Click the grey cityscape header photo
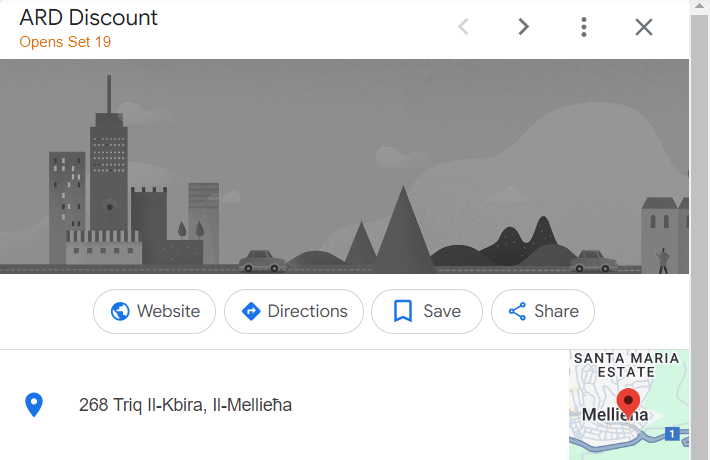This screenshot has width=710, height=460. tap(344, 166)
